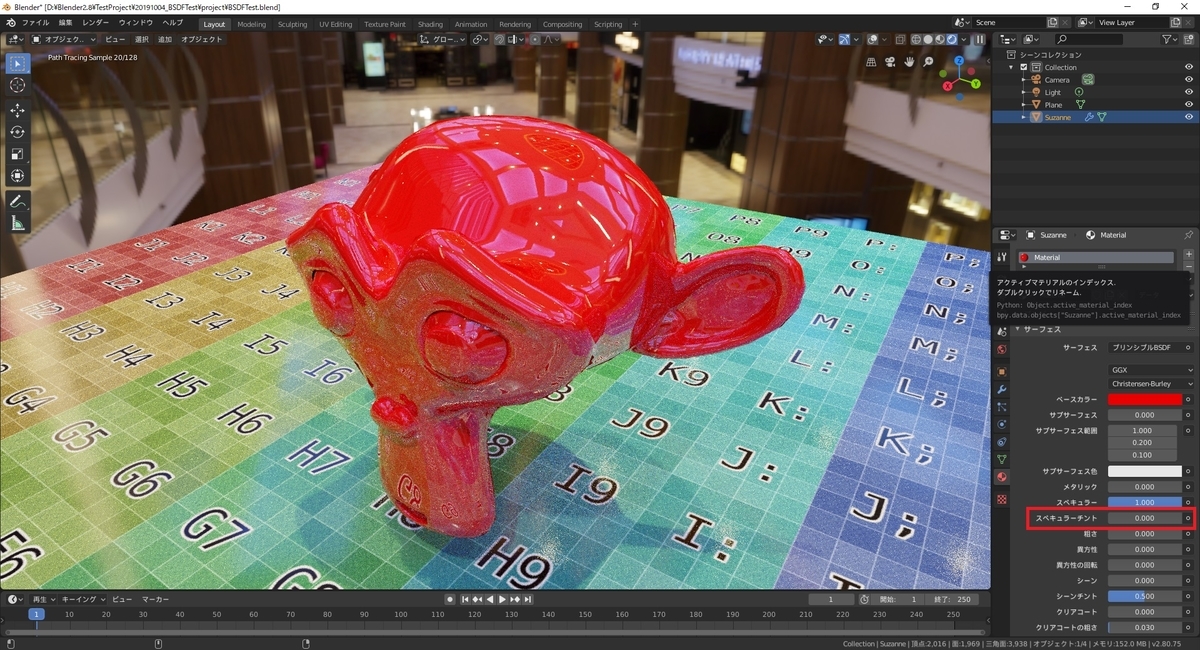Click the プリンシプルBSDF surface button

tap(1143, 348)
